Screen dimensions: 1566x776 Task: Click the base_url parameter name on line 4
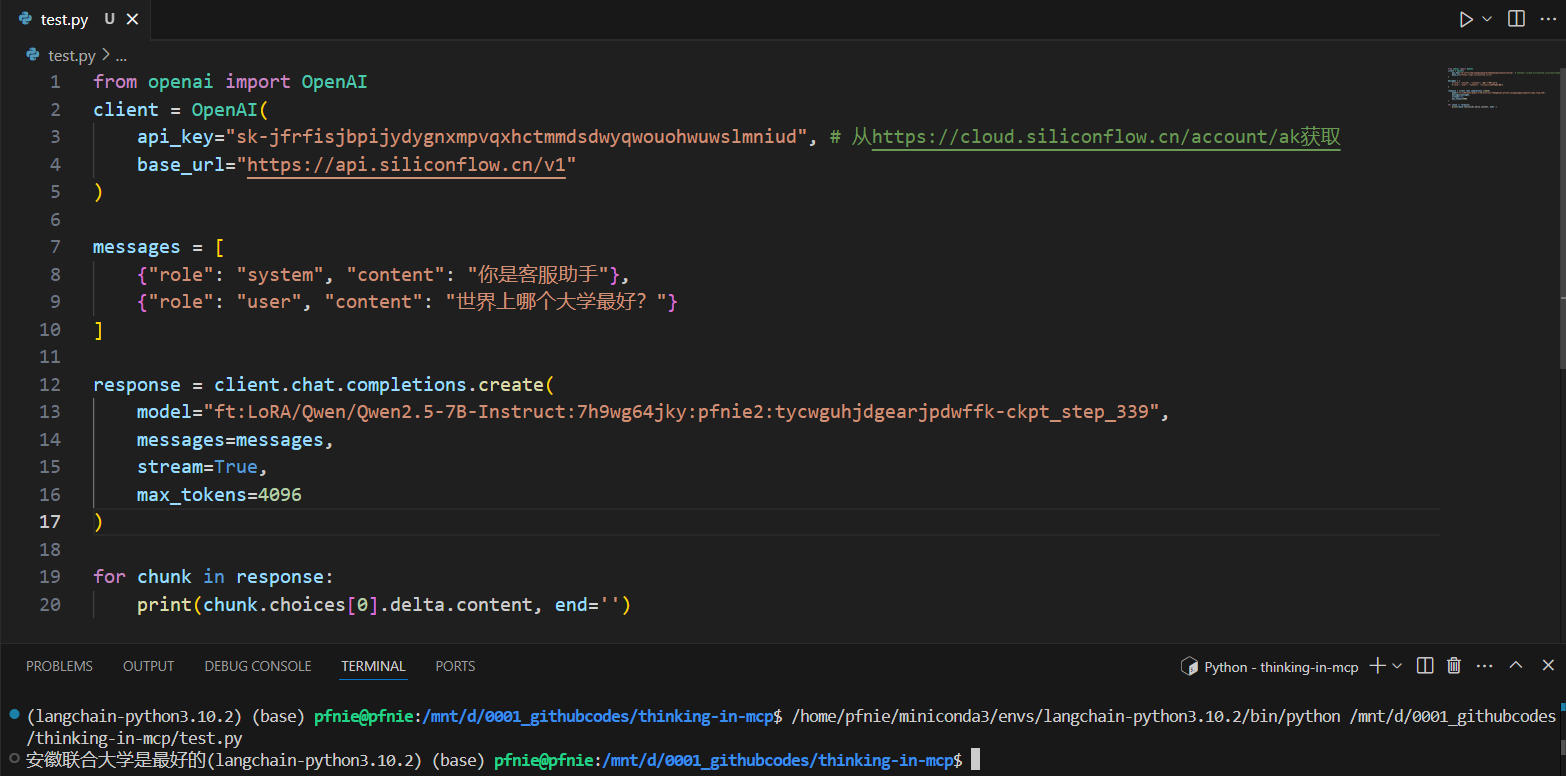tap(181, 165)
